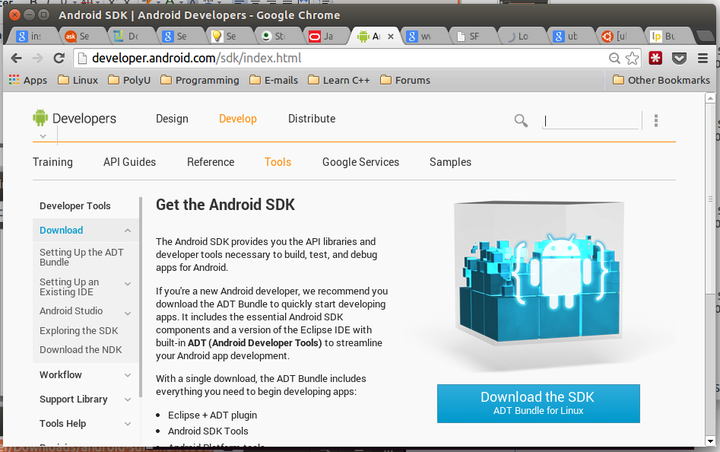This screenshot has height=452, width=720.
Task: Click the sidebar scrollbar handle
Action: [x=141, y=298]
